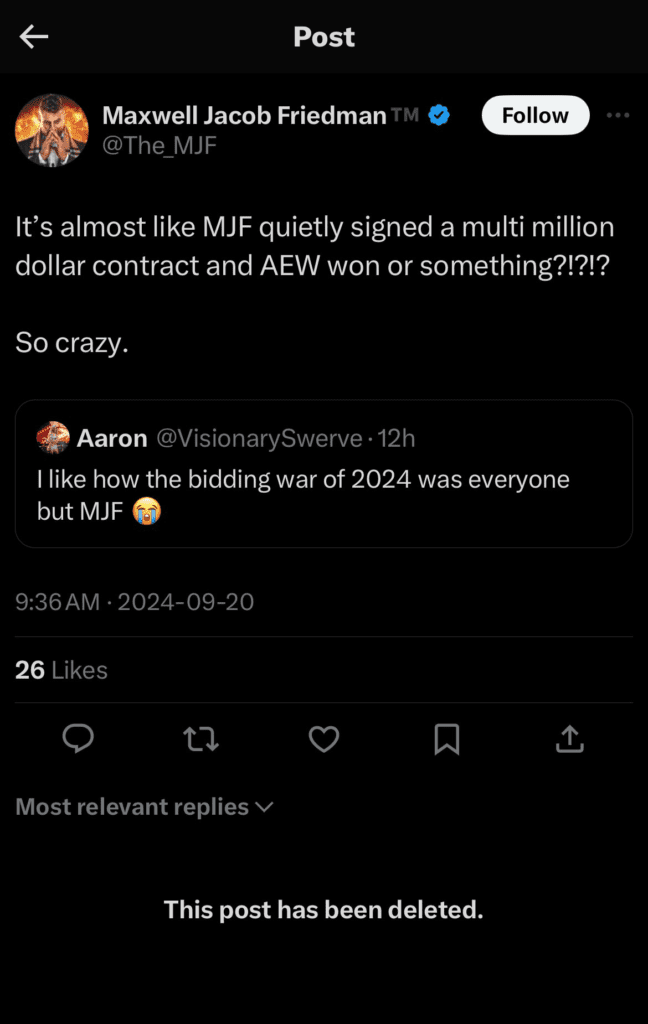
Task: Like the tweet with the heart icon
Action: pos(323,739)
